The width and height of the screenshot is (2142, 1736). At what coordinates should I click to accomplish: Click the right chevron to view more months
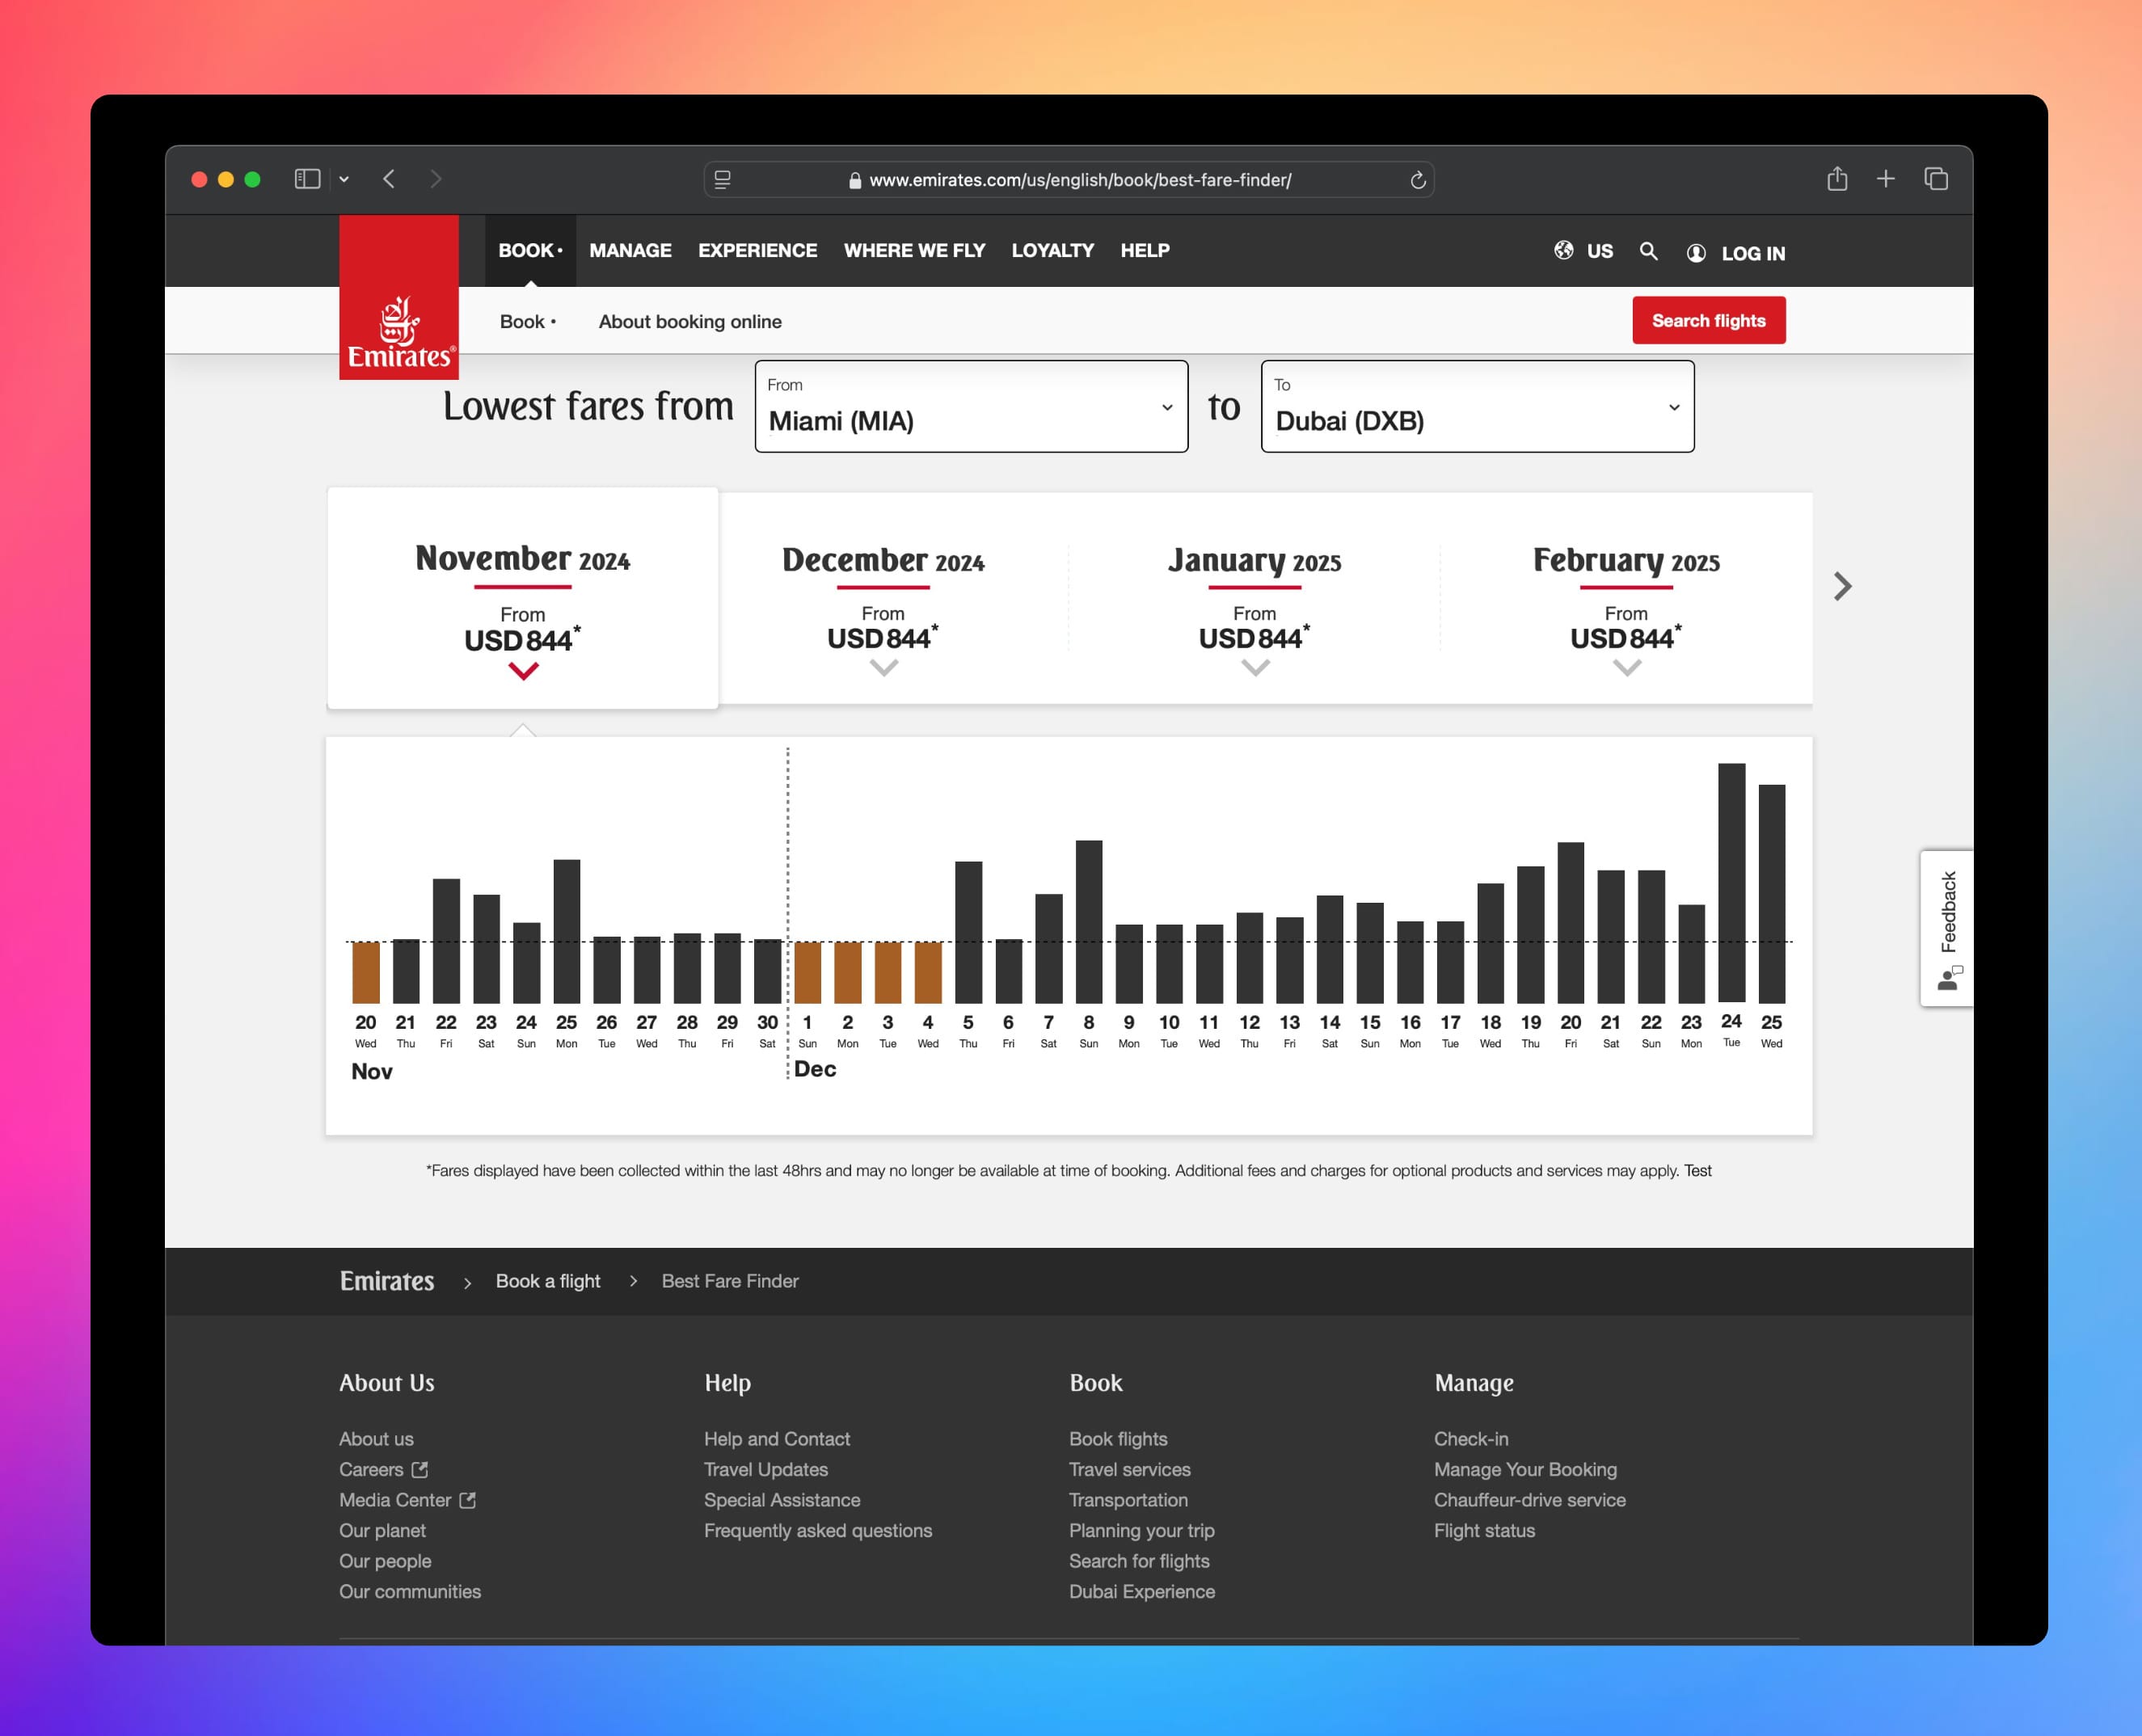tap(1842, 587)
